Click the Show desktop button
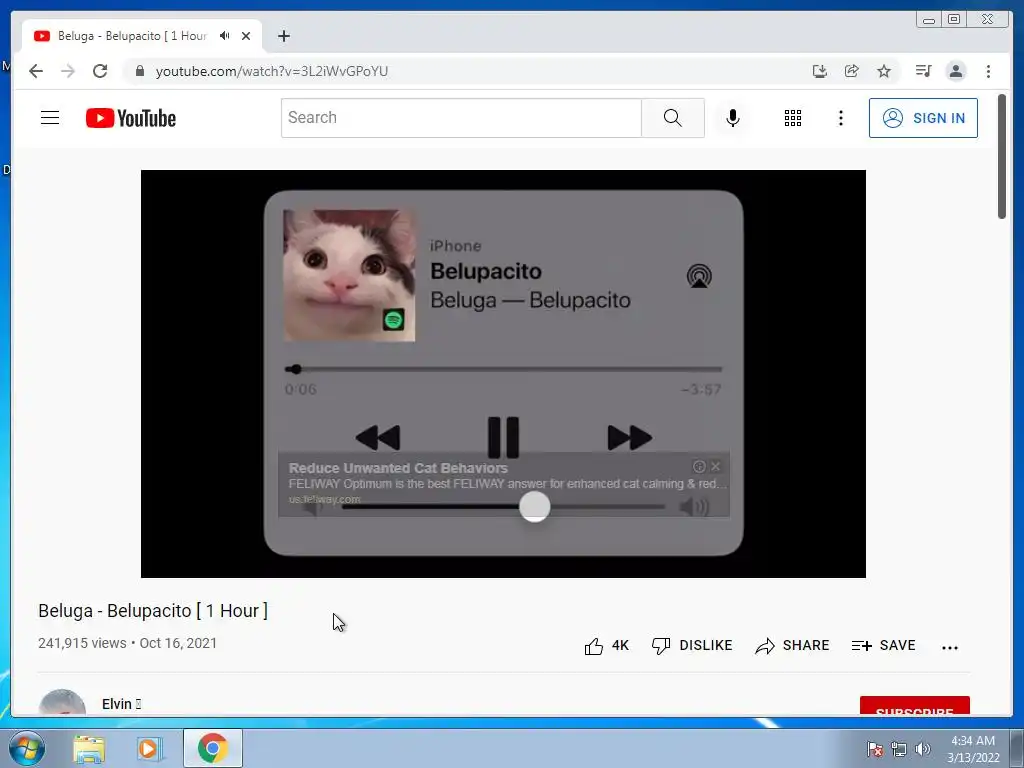 (1017, 748)
